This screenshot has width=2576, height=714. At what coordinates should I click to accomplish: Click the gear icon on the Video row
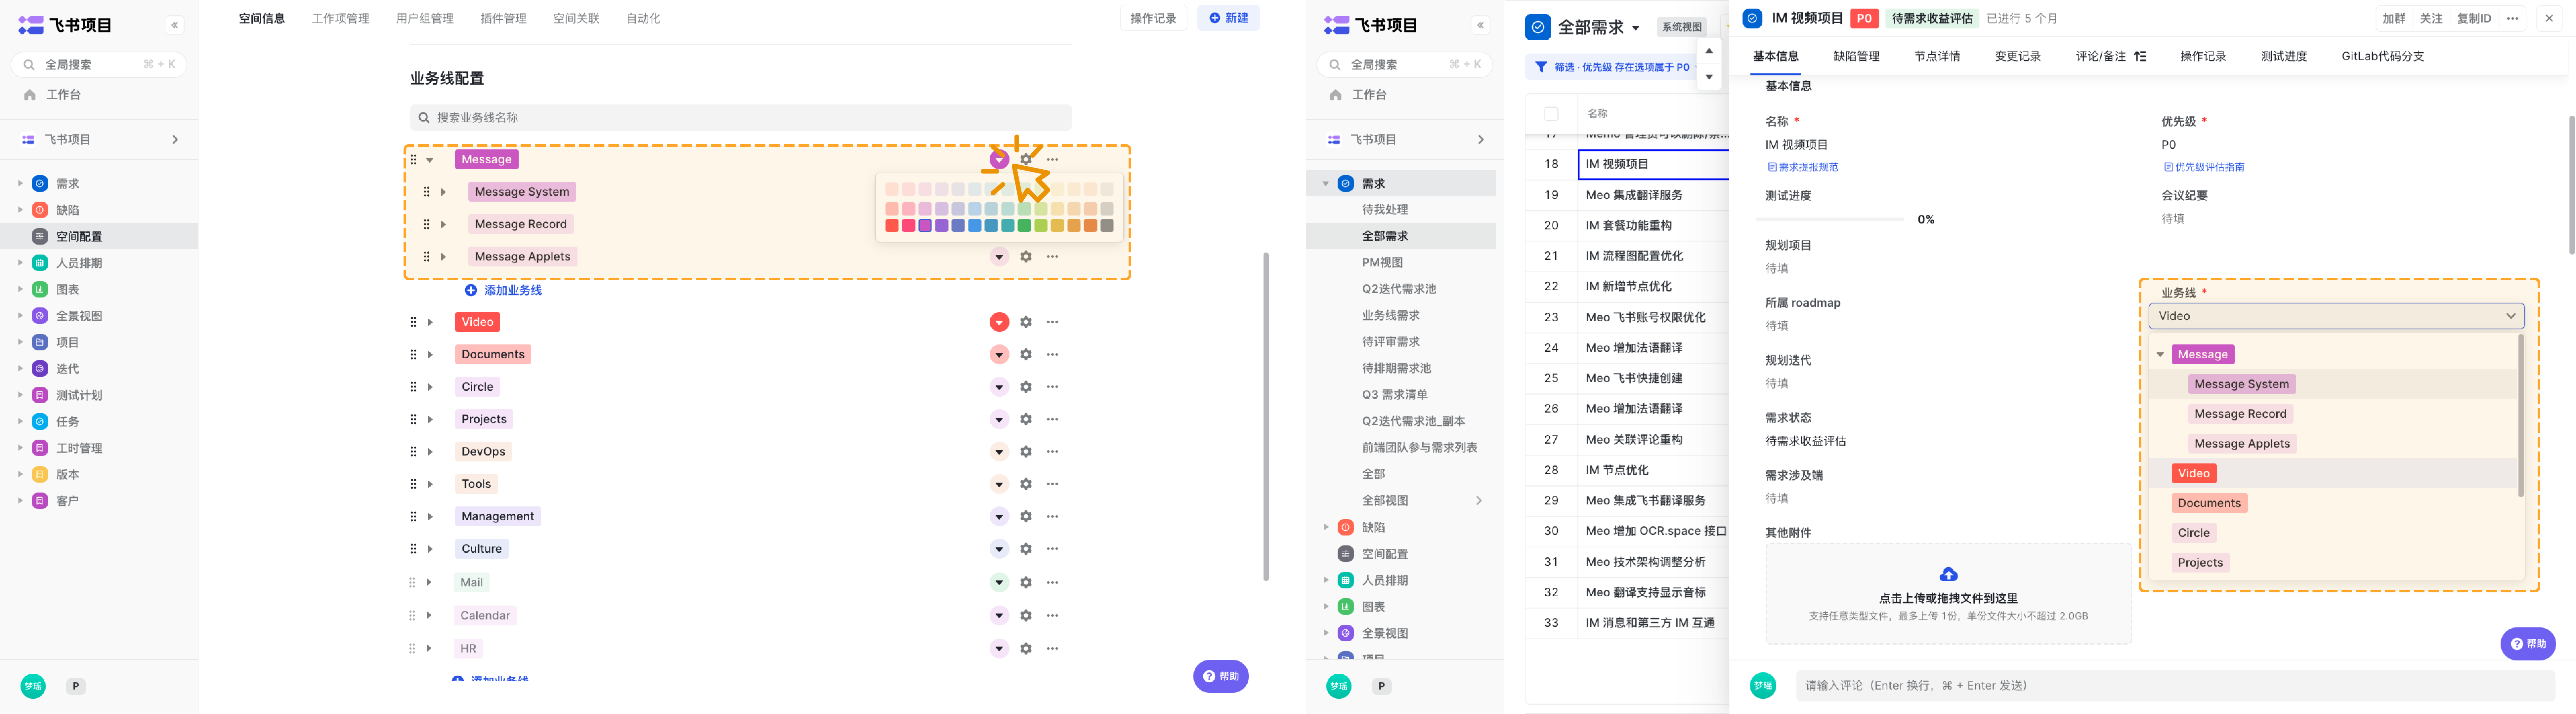click(x=1026, y=322)
